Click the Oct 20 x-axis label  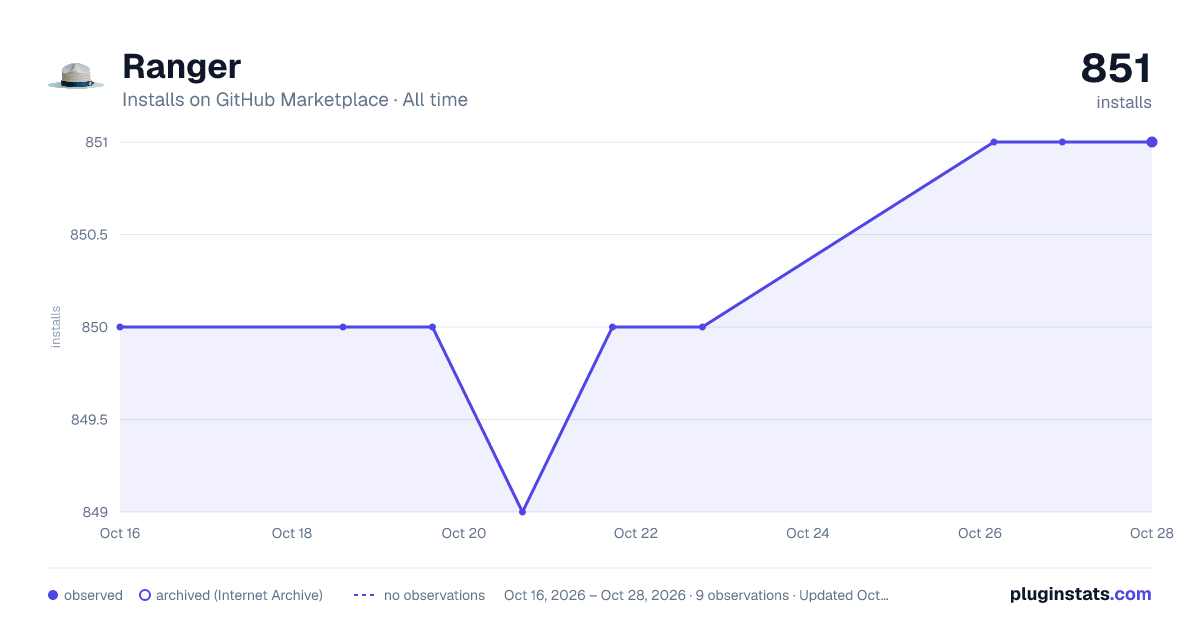coord(464,533)
